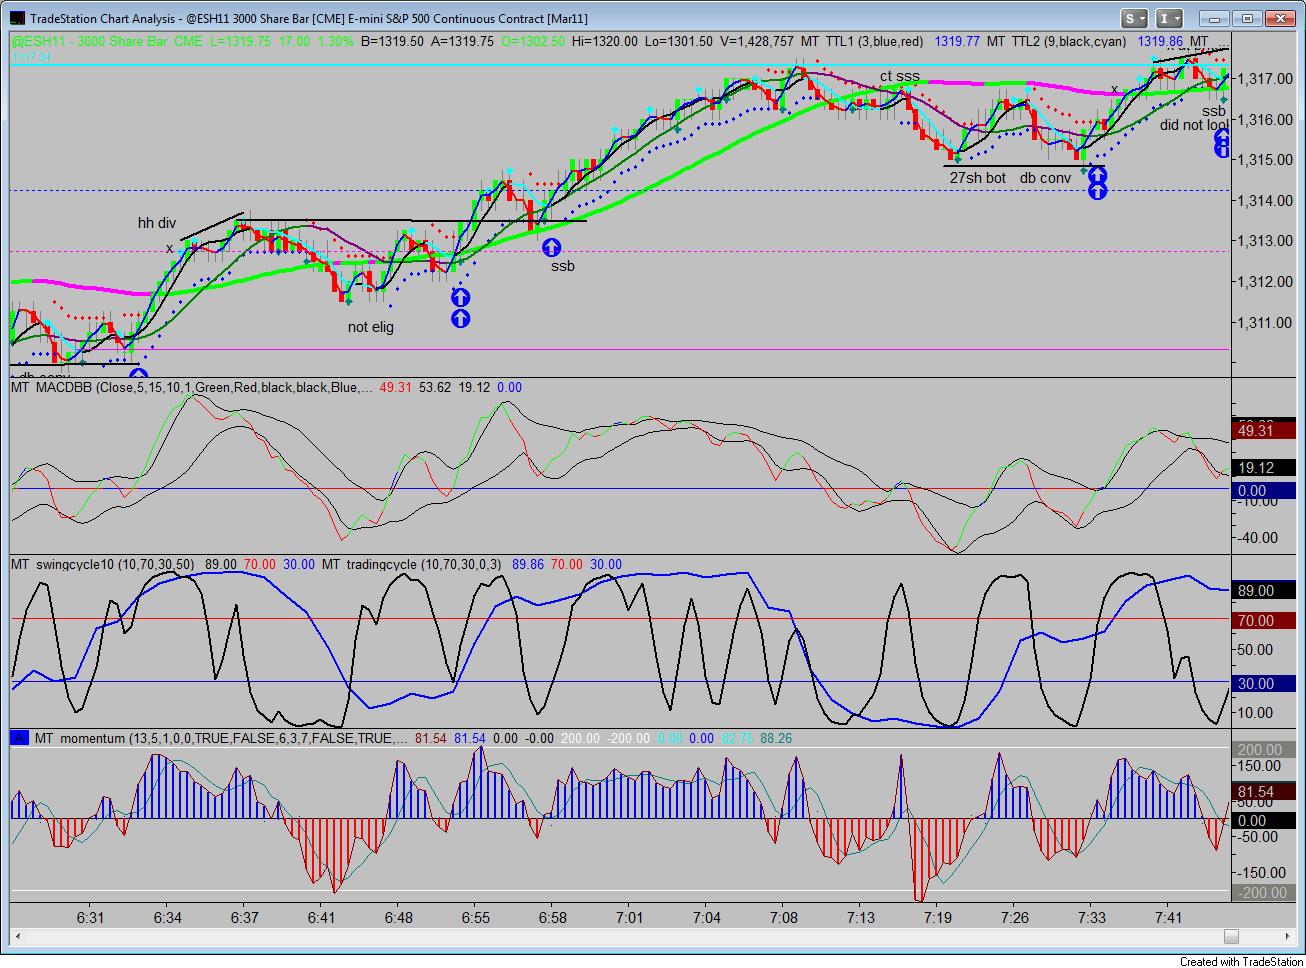This screenshot has width=1306, height=968.
Task: Click the 'hh div' chart annotation
Action: coord(157,223)
